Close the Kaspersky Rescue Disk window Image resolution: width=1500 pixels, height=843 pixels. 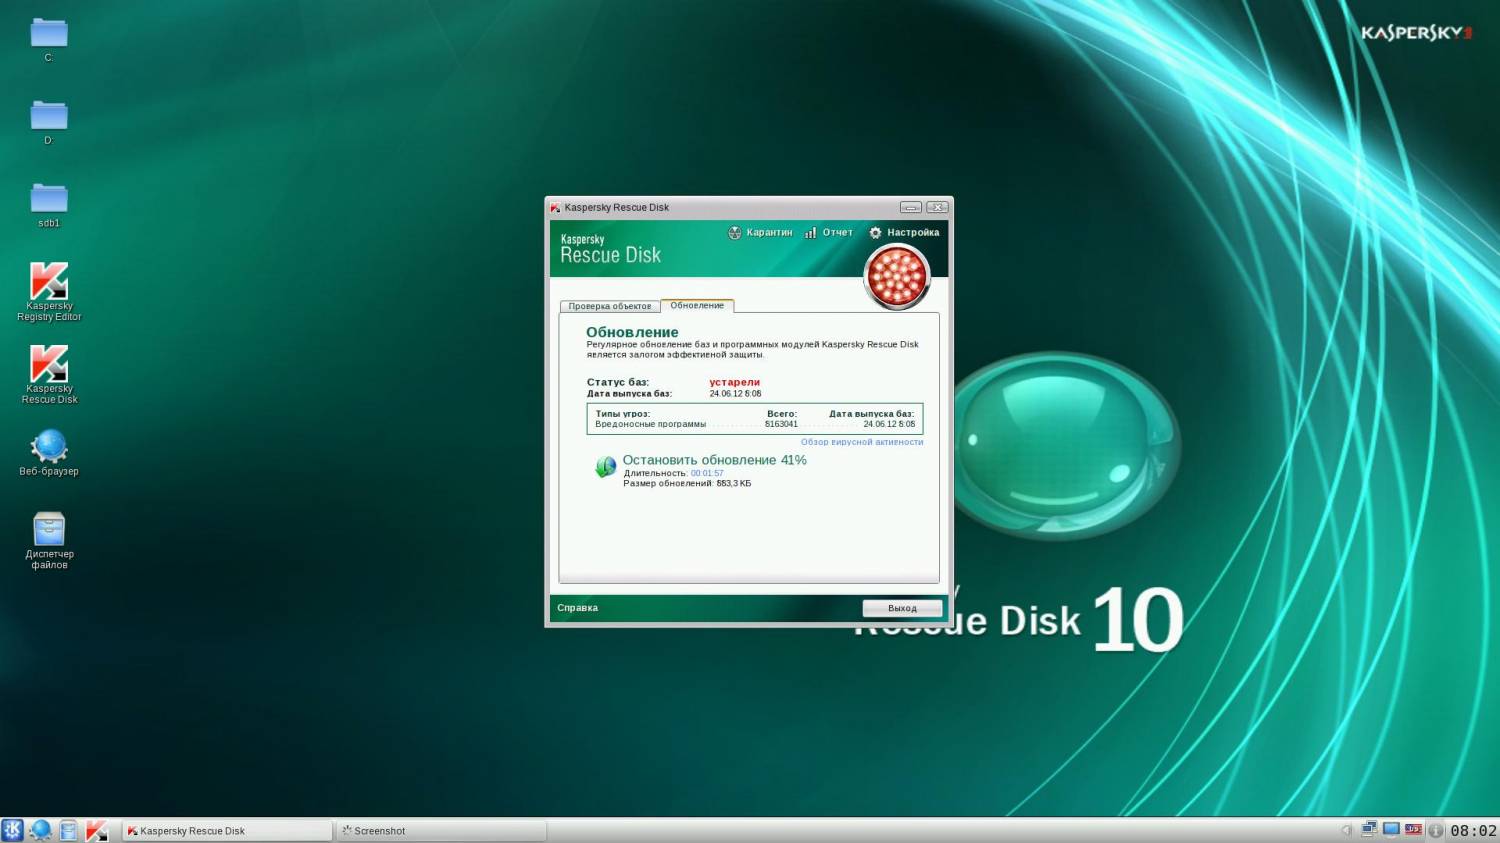click(x=937, y=207)
